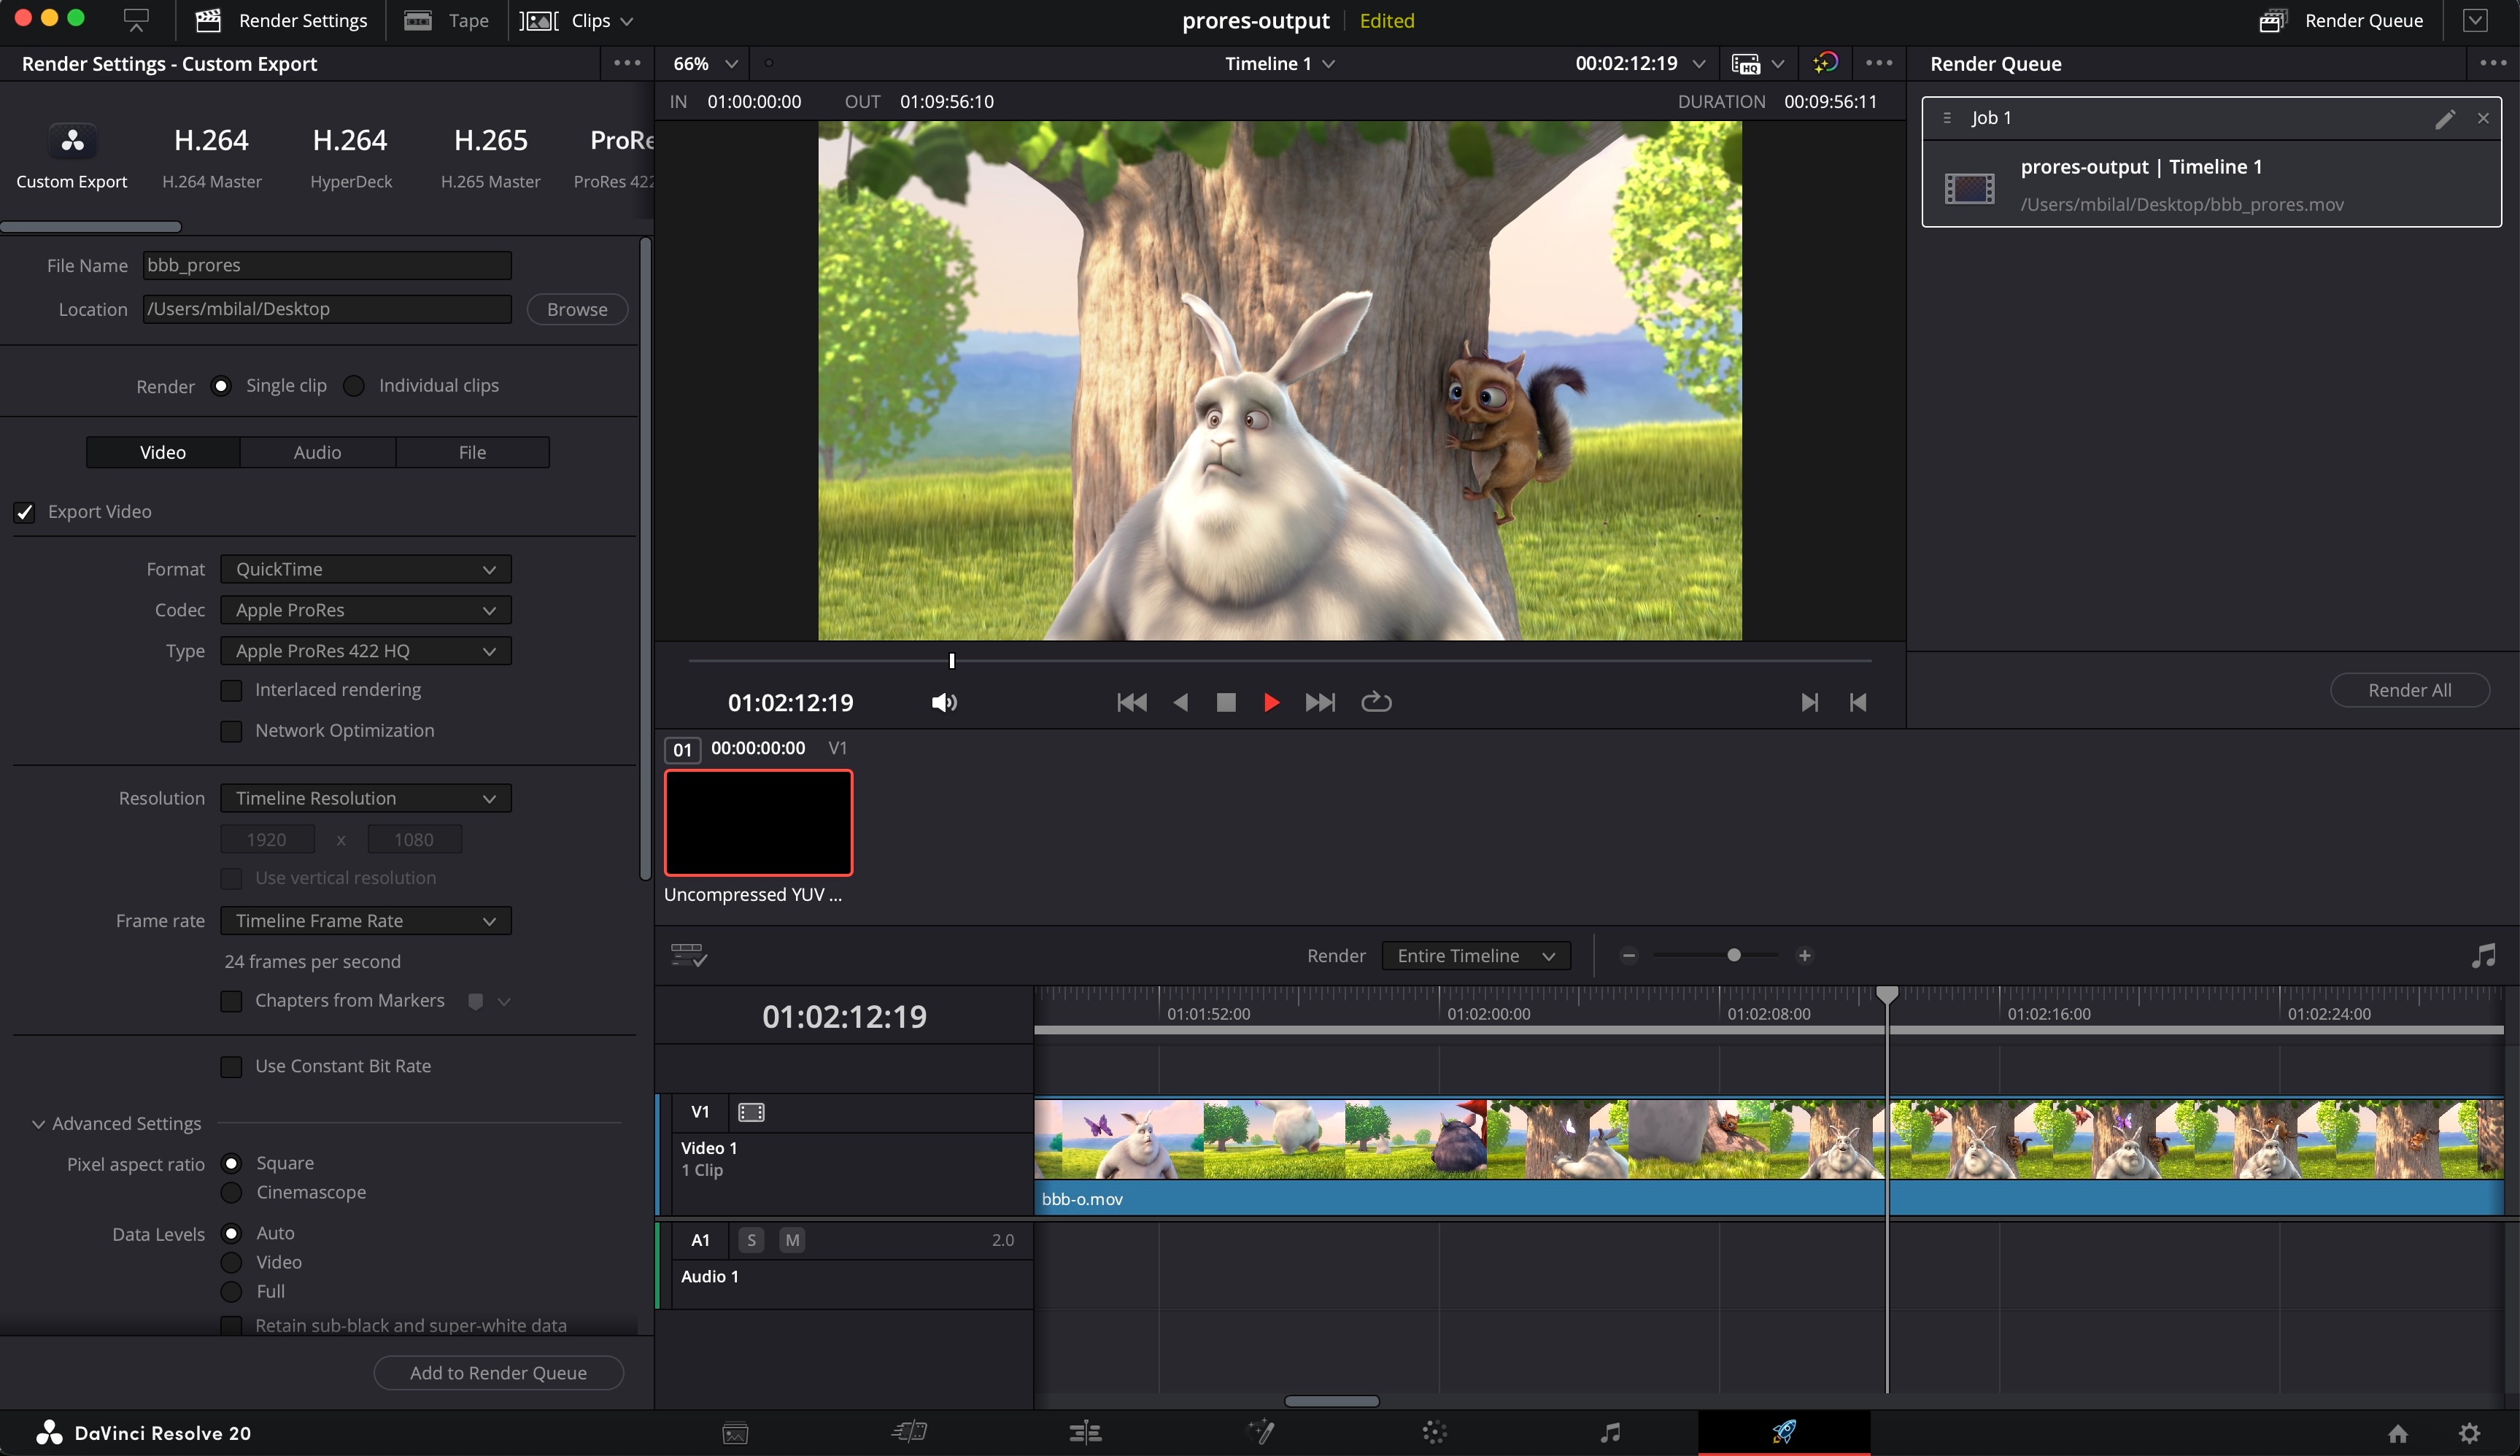
Task: Open the Resolution dropdown
Action: point(366,798)
